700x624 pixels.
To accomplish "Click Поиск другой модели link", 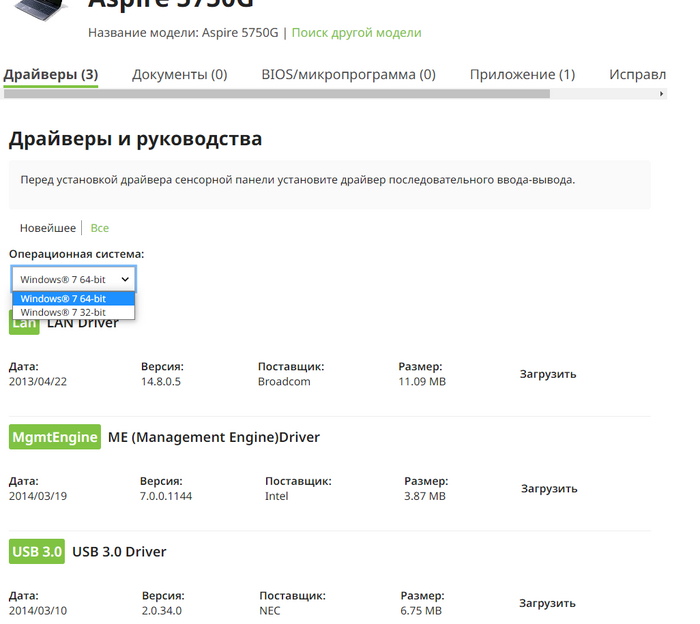I will tap(356, 33).
